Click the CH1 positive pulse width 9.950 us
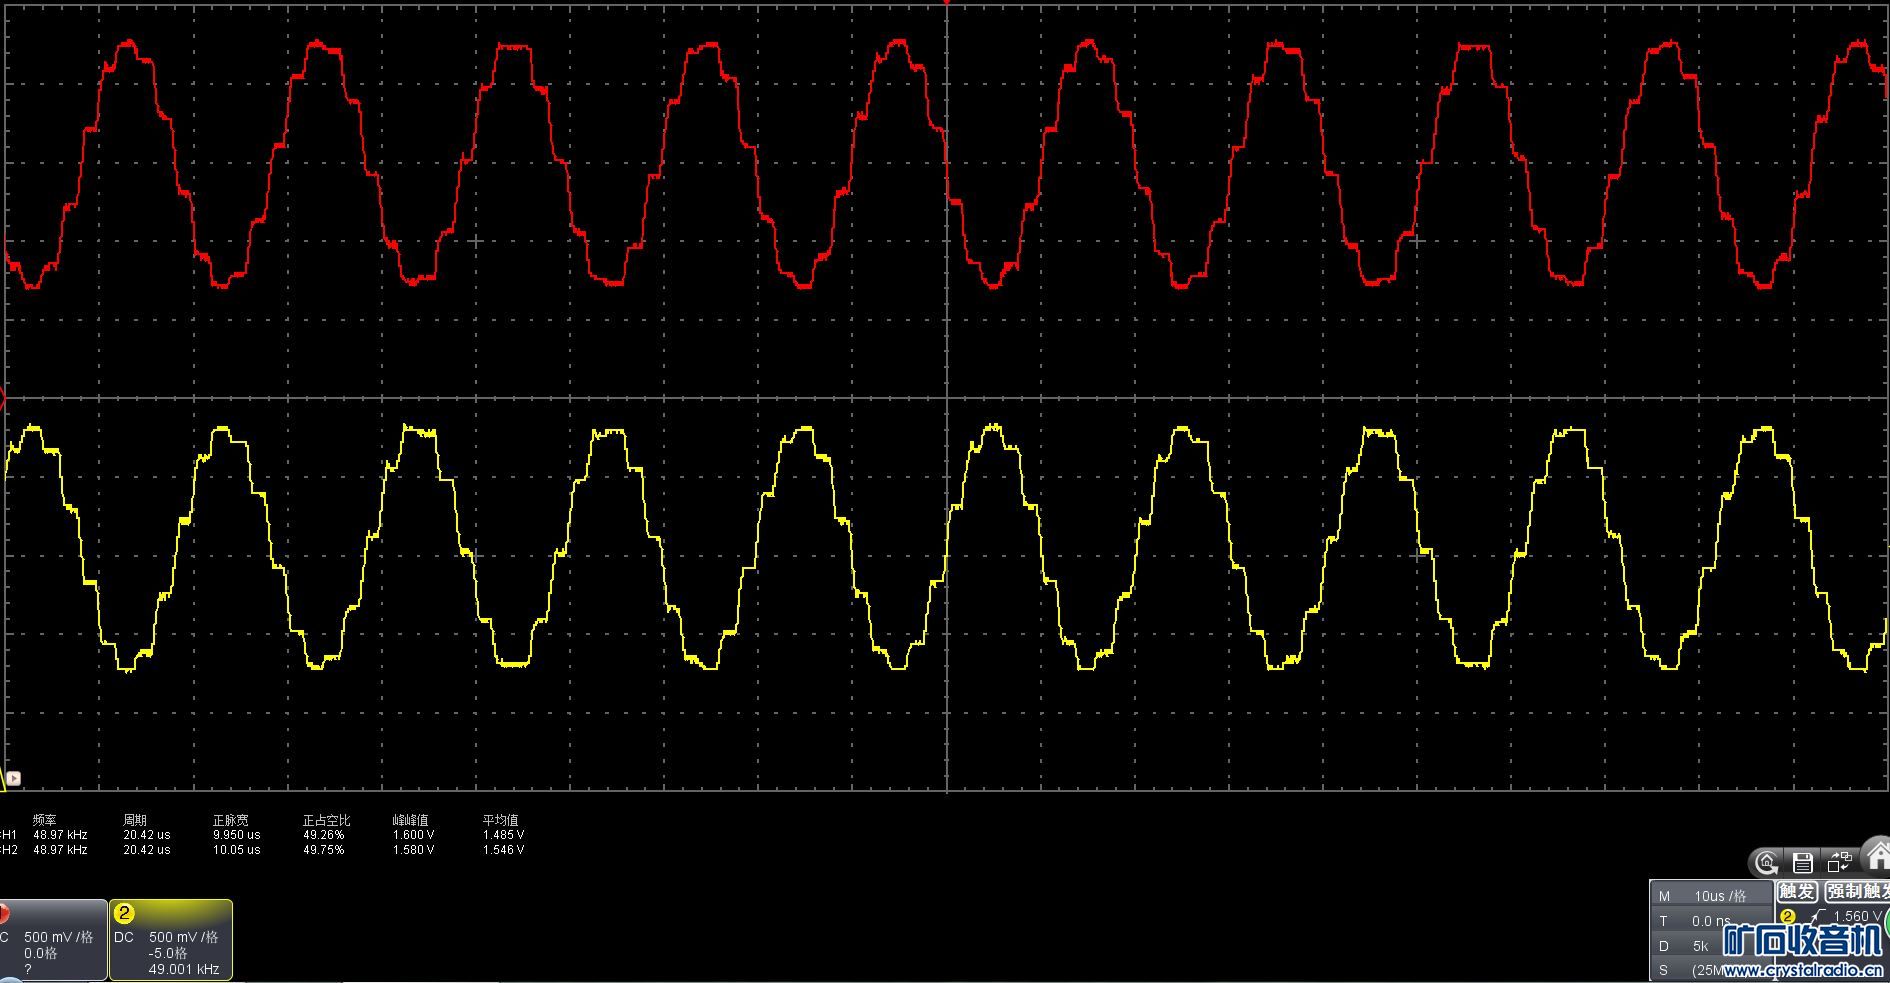Image resolution: width=1890 pixels, height=983 pixels. (x=237, y=835)
